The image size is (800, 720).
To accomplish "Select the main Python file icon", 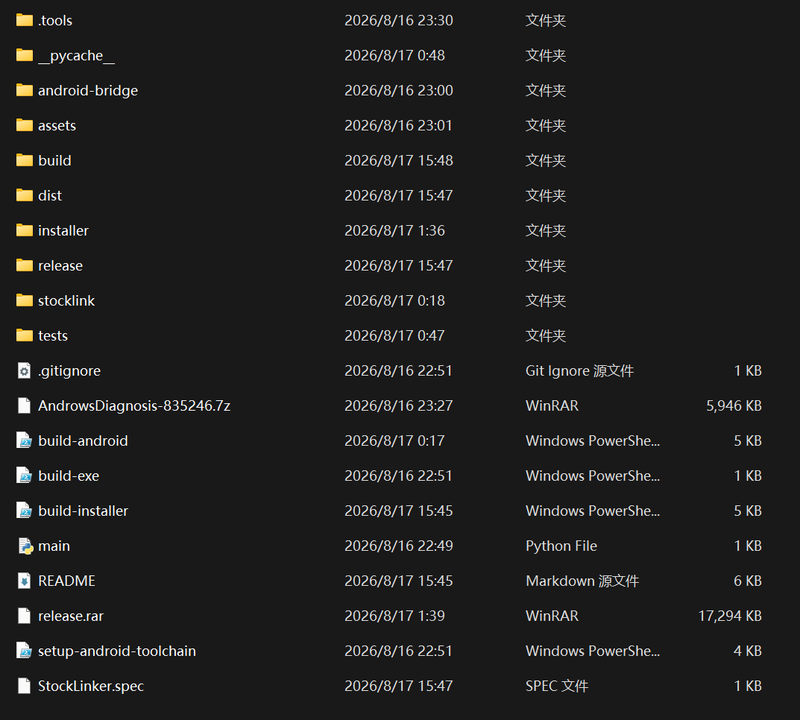I will tap(25, 546).
